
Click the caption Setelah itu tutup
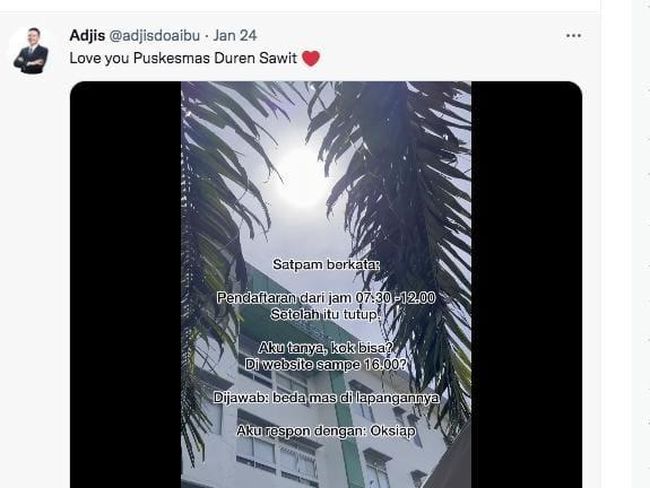325,315
